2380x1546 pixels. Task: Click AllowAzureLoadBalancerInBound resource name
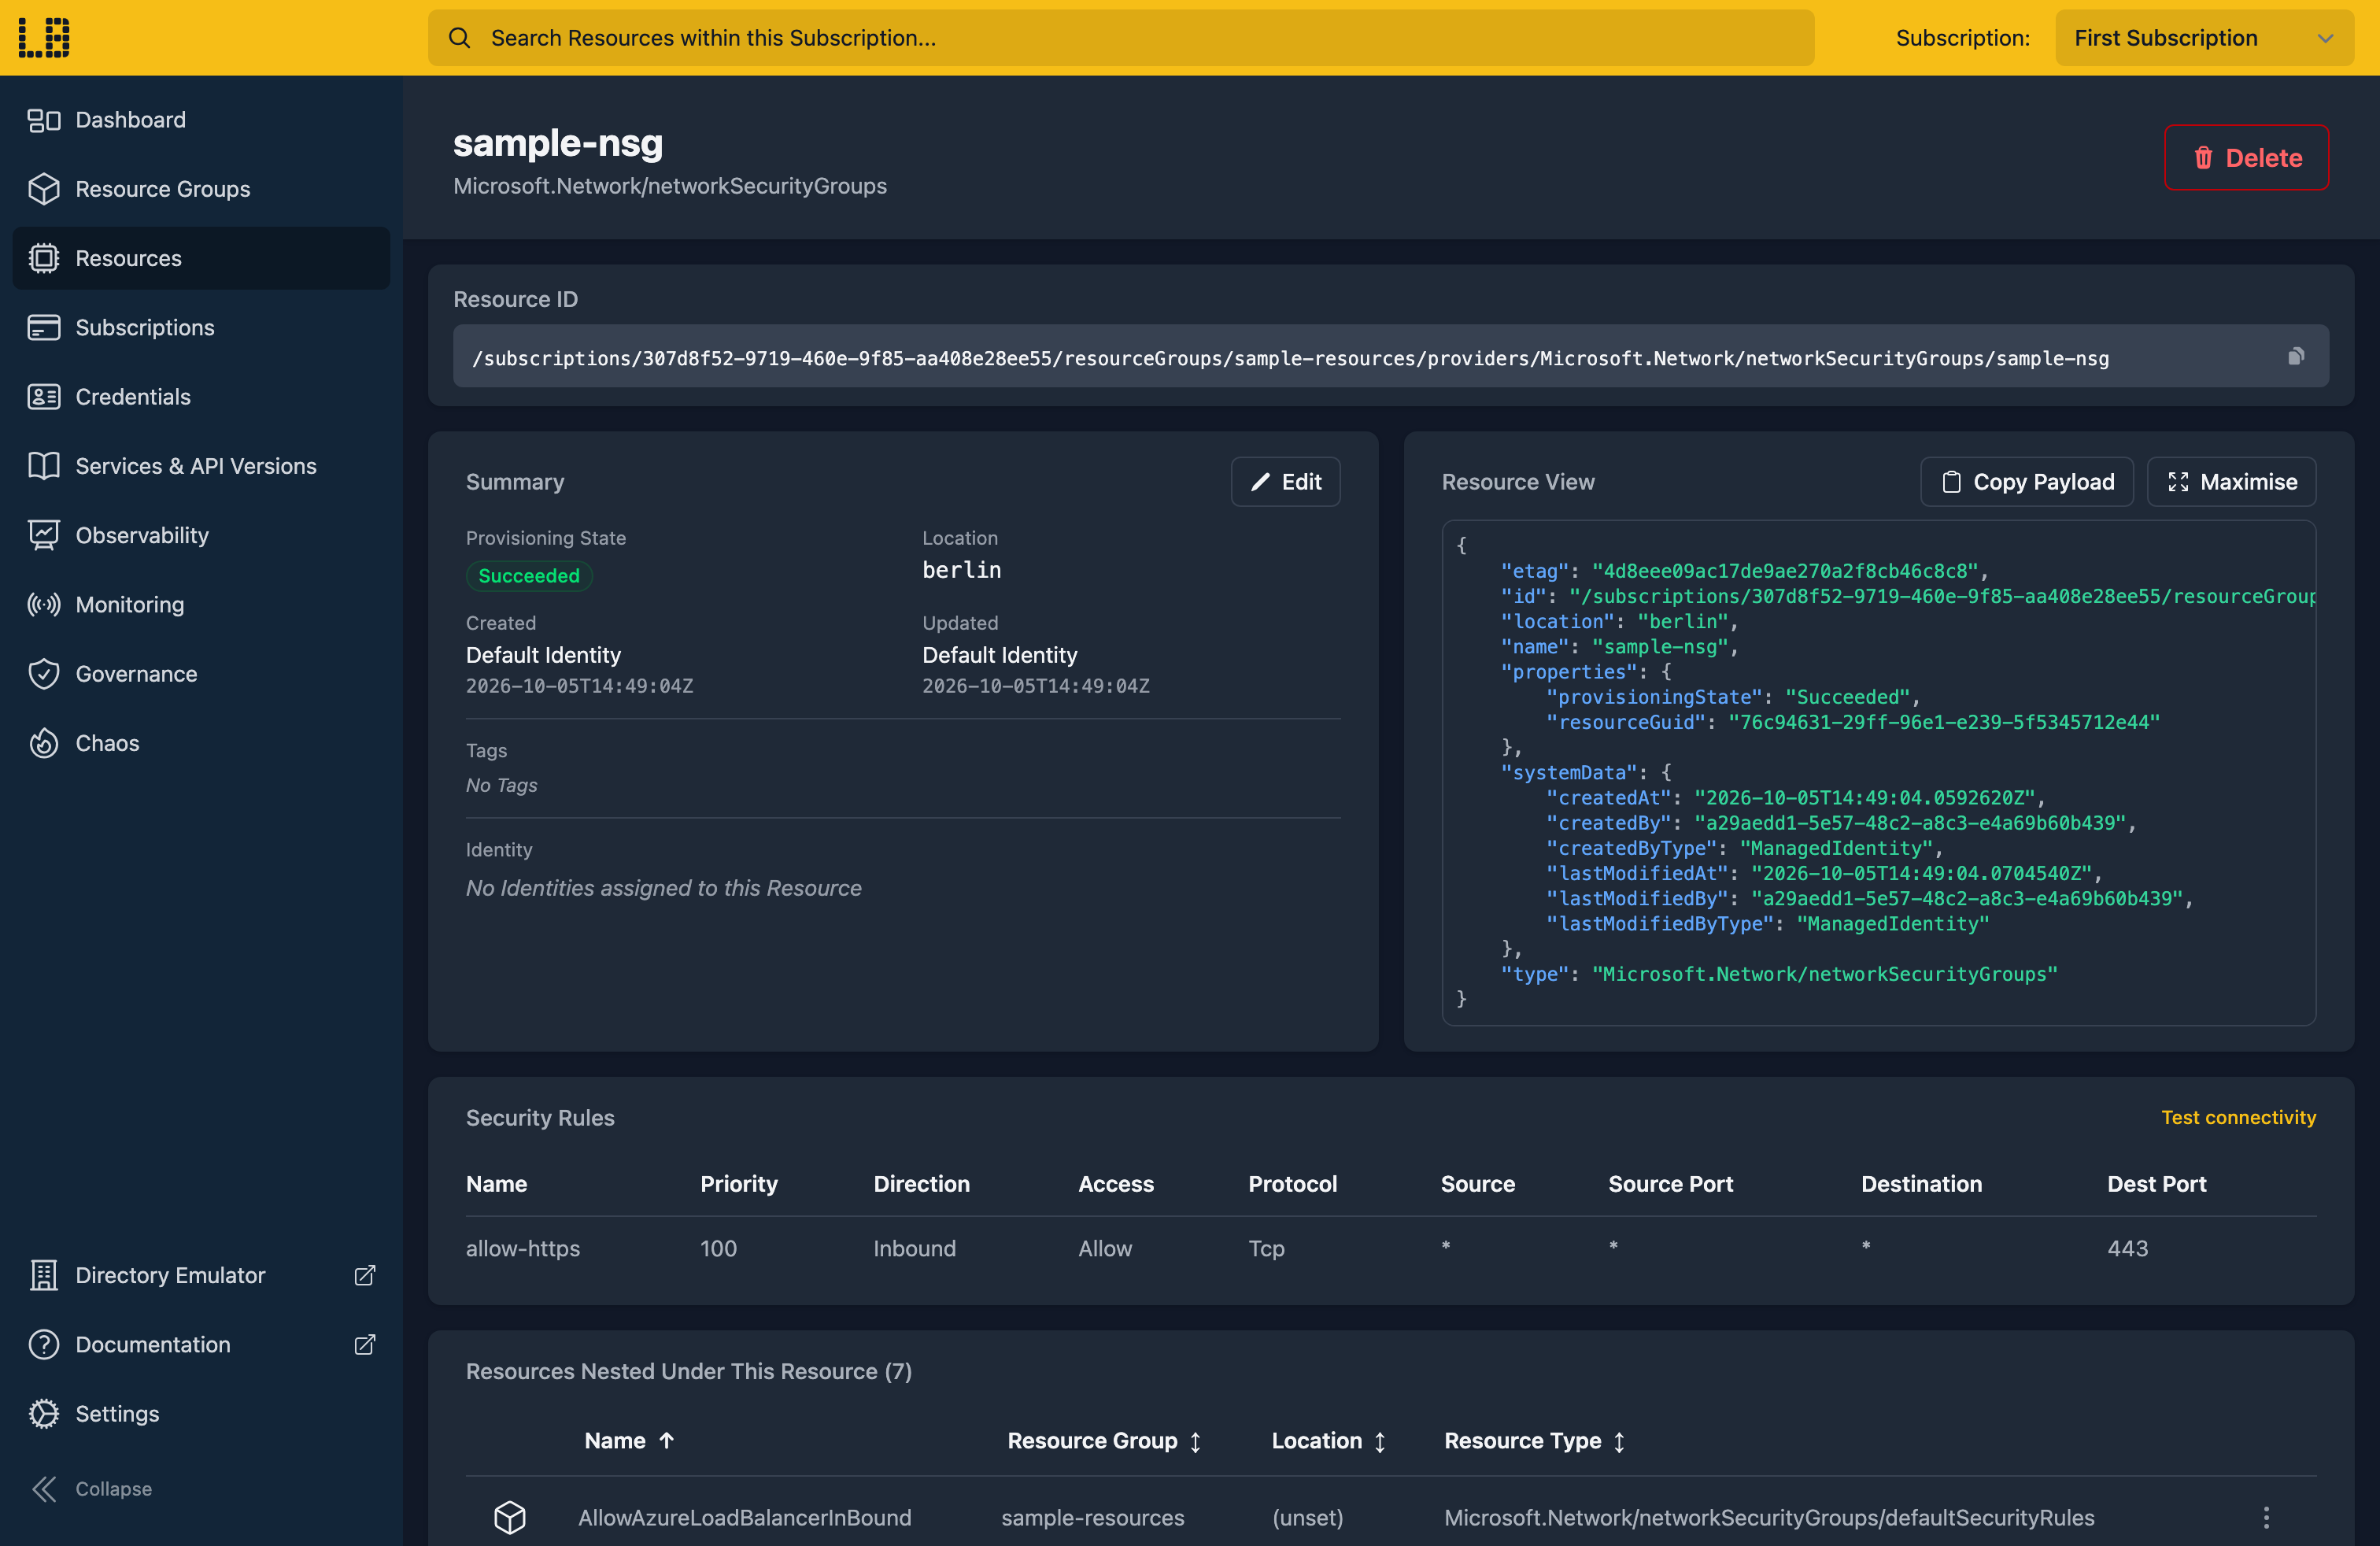(744, 1517)
